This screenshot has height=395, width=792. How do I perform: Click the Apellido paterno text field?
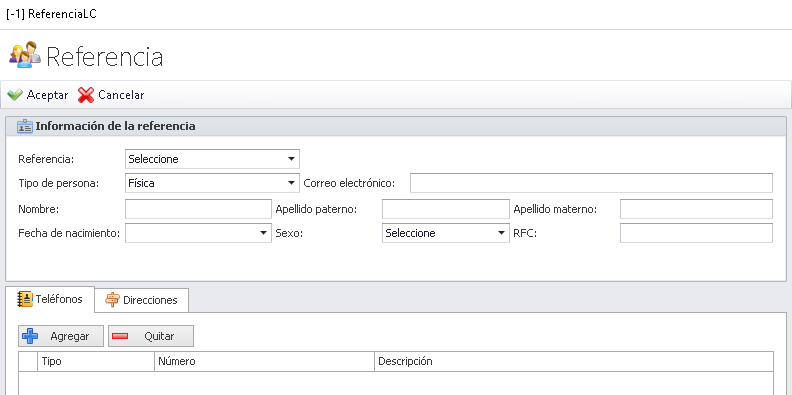446,209
